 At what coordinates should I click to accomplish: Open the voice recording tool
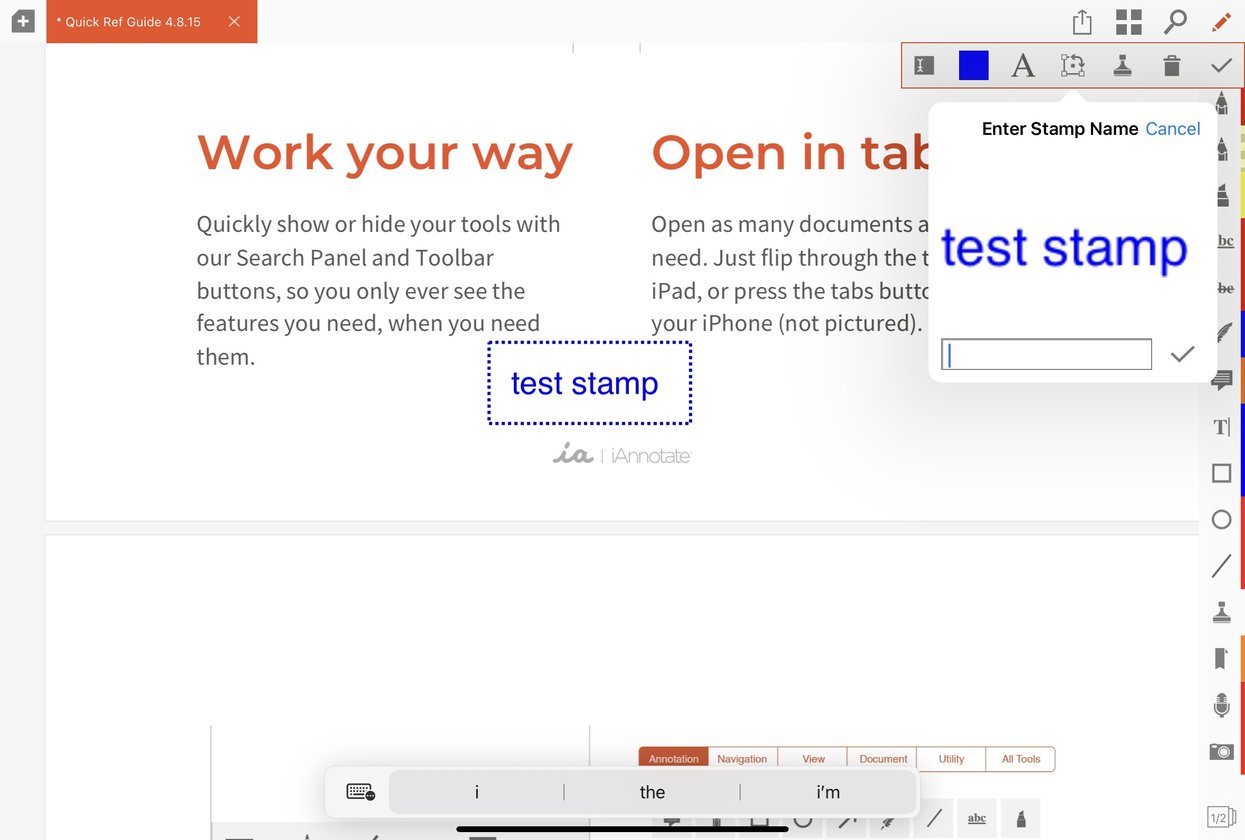tap(1221, 704)
